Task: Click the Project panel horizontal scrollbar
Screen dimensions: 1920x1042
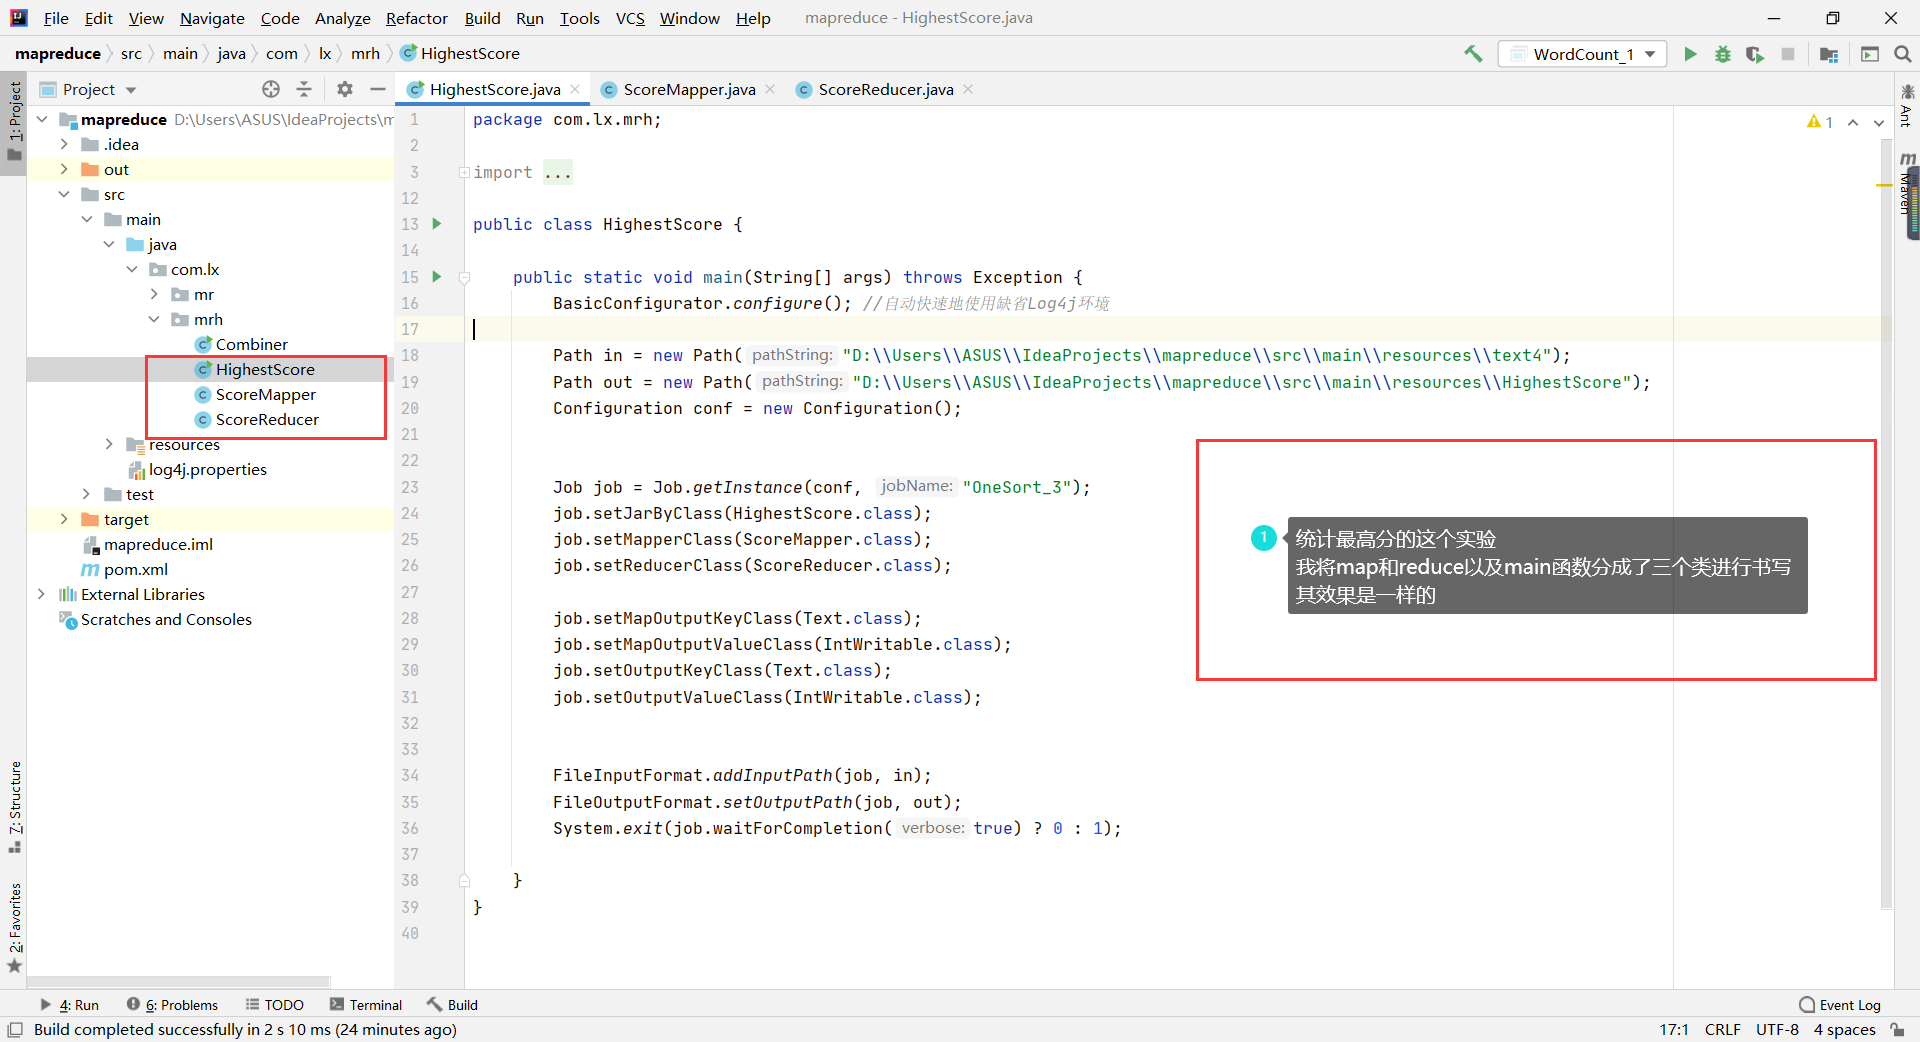Action: tap(178, 982)
